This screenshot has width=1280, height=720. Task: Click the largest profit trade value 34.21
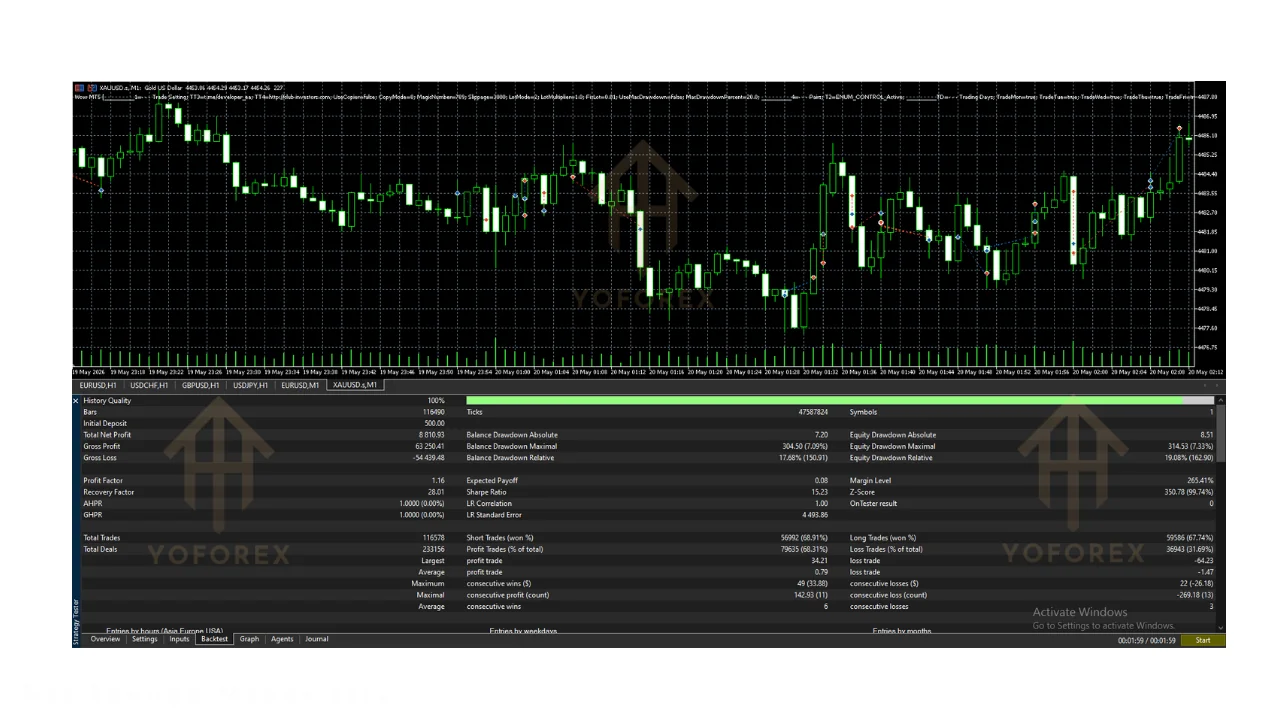(821, 561)
